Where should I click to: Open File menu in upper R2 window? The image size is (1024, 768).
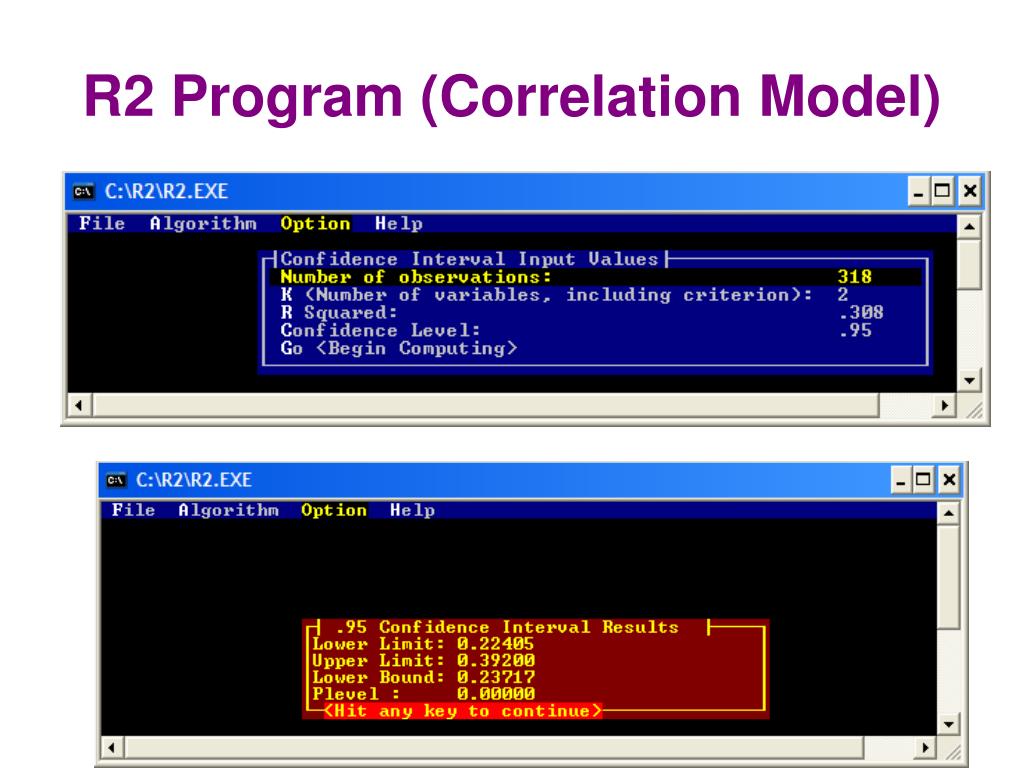[x=102, y=223]
